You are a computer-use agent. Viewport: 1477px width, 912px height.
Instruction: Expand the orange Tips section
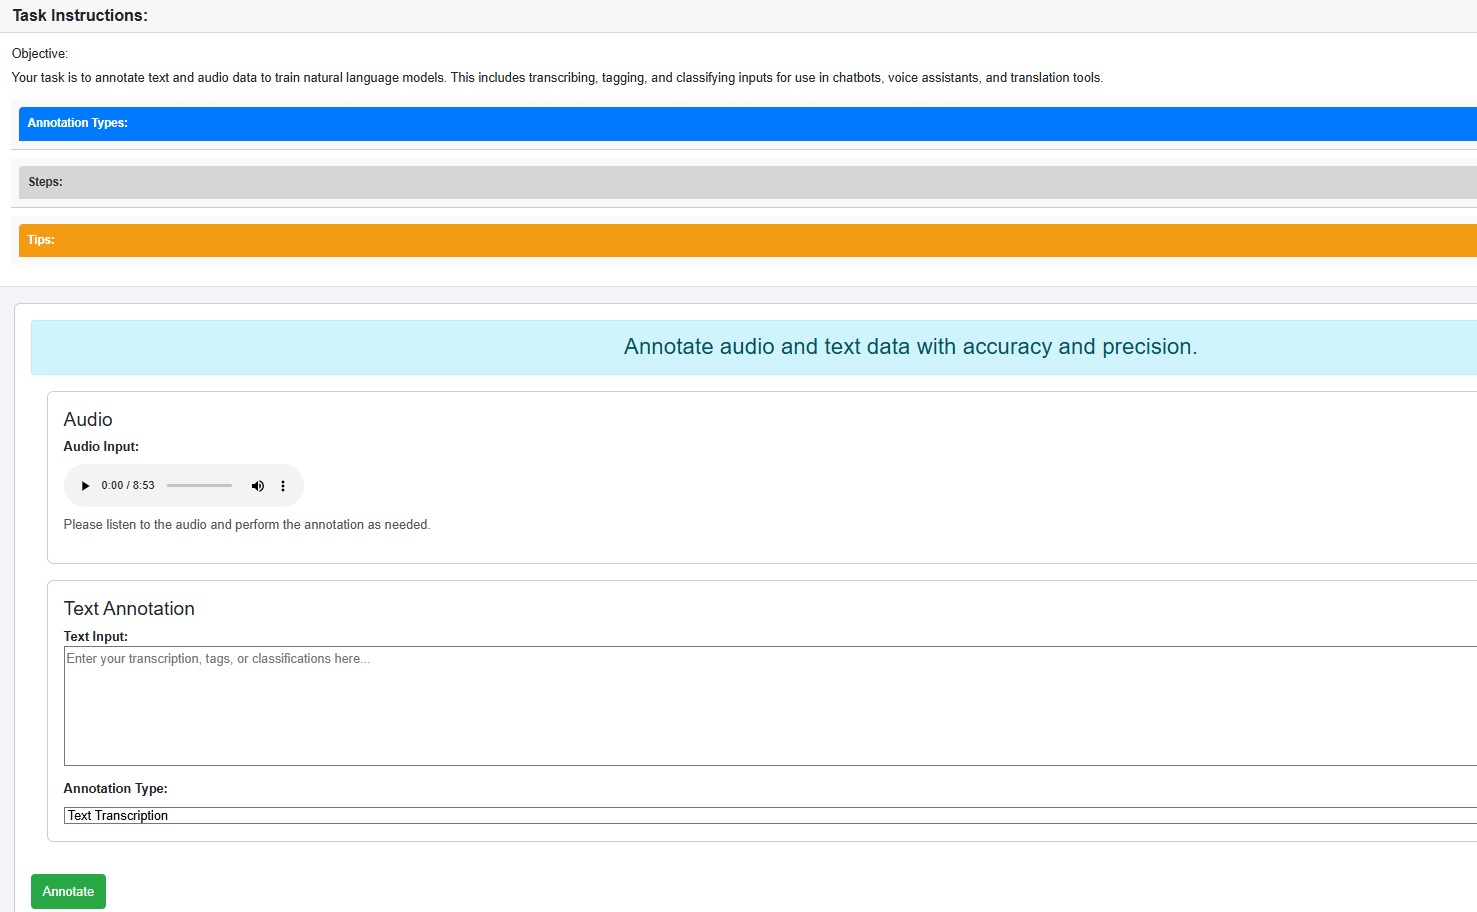pyautogui.click(x=748, y=240)
